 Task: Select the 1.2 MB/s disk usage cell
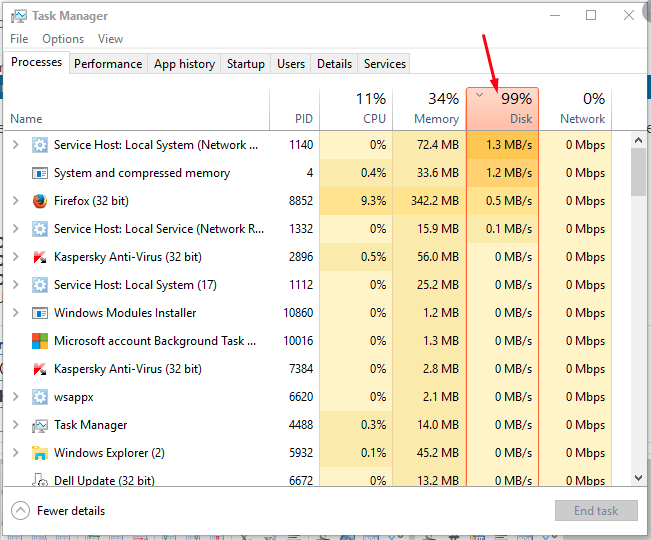502,173
